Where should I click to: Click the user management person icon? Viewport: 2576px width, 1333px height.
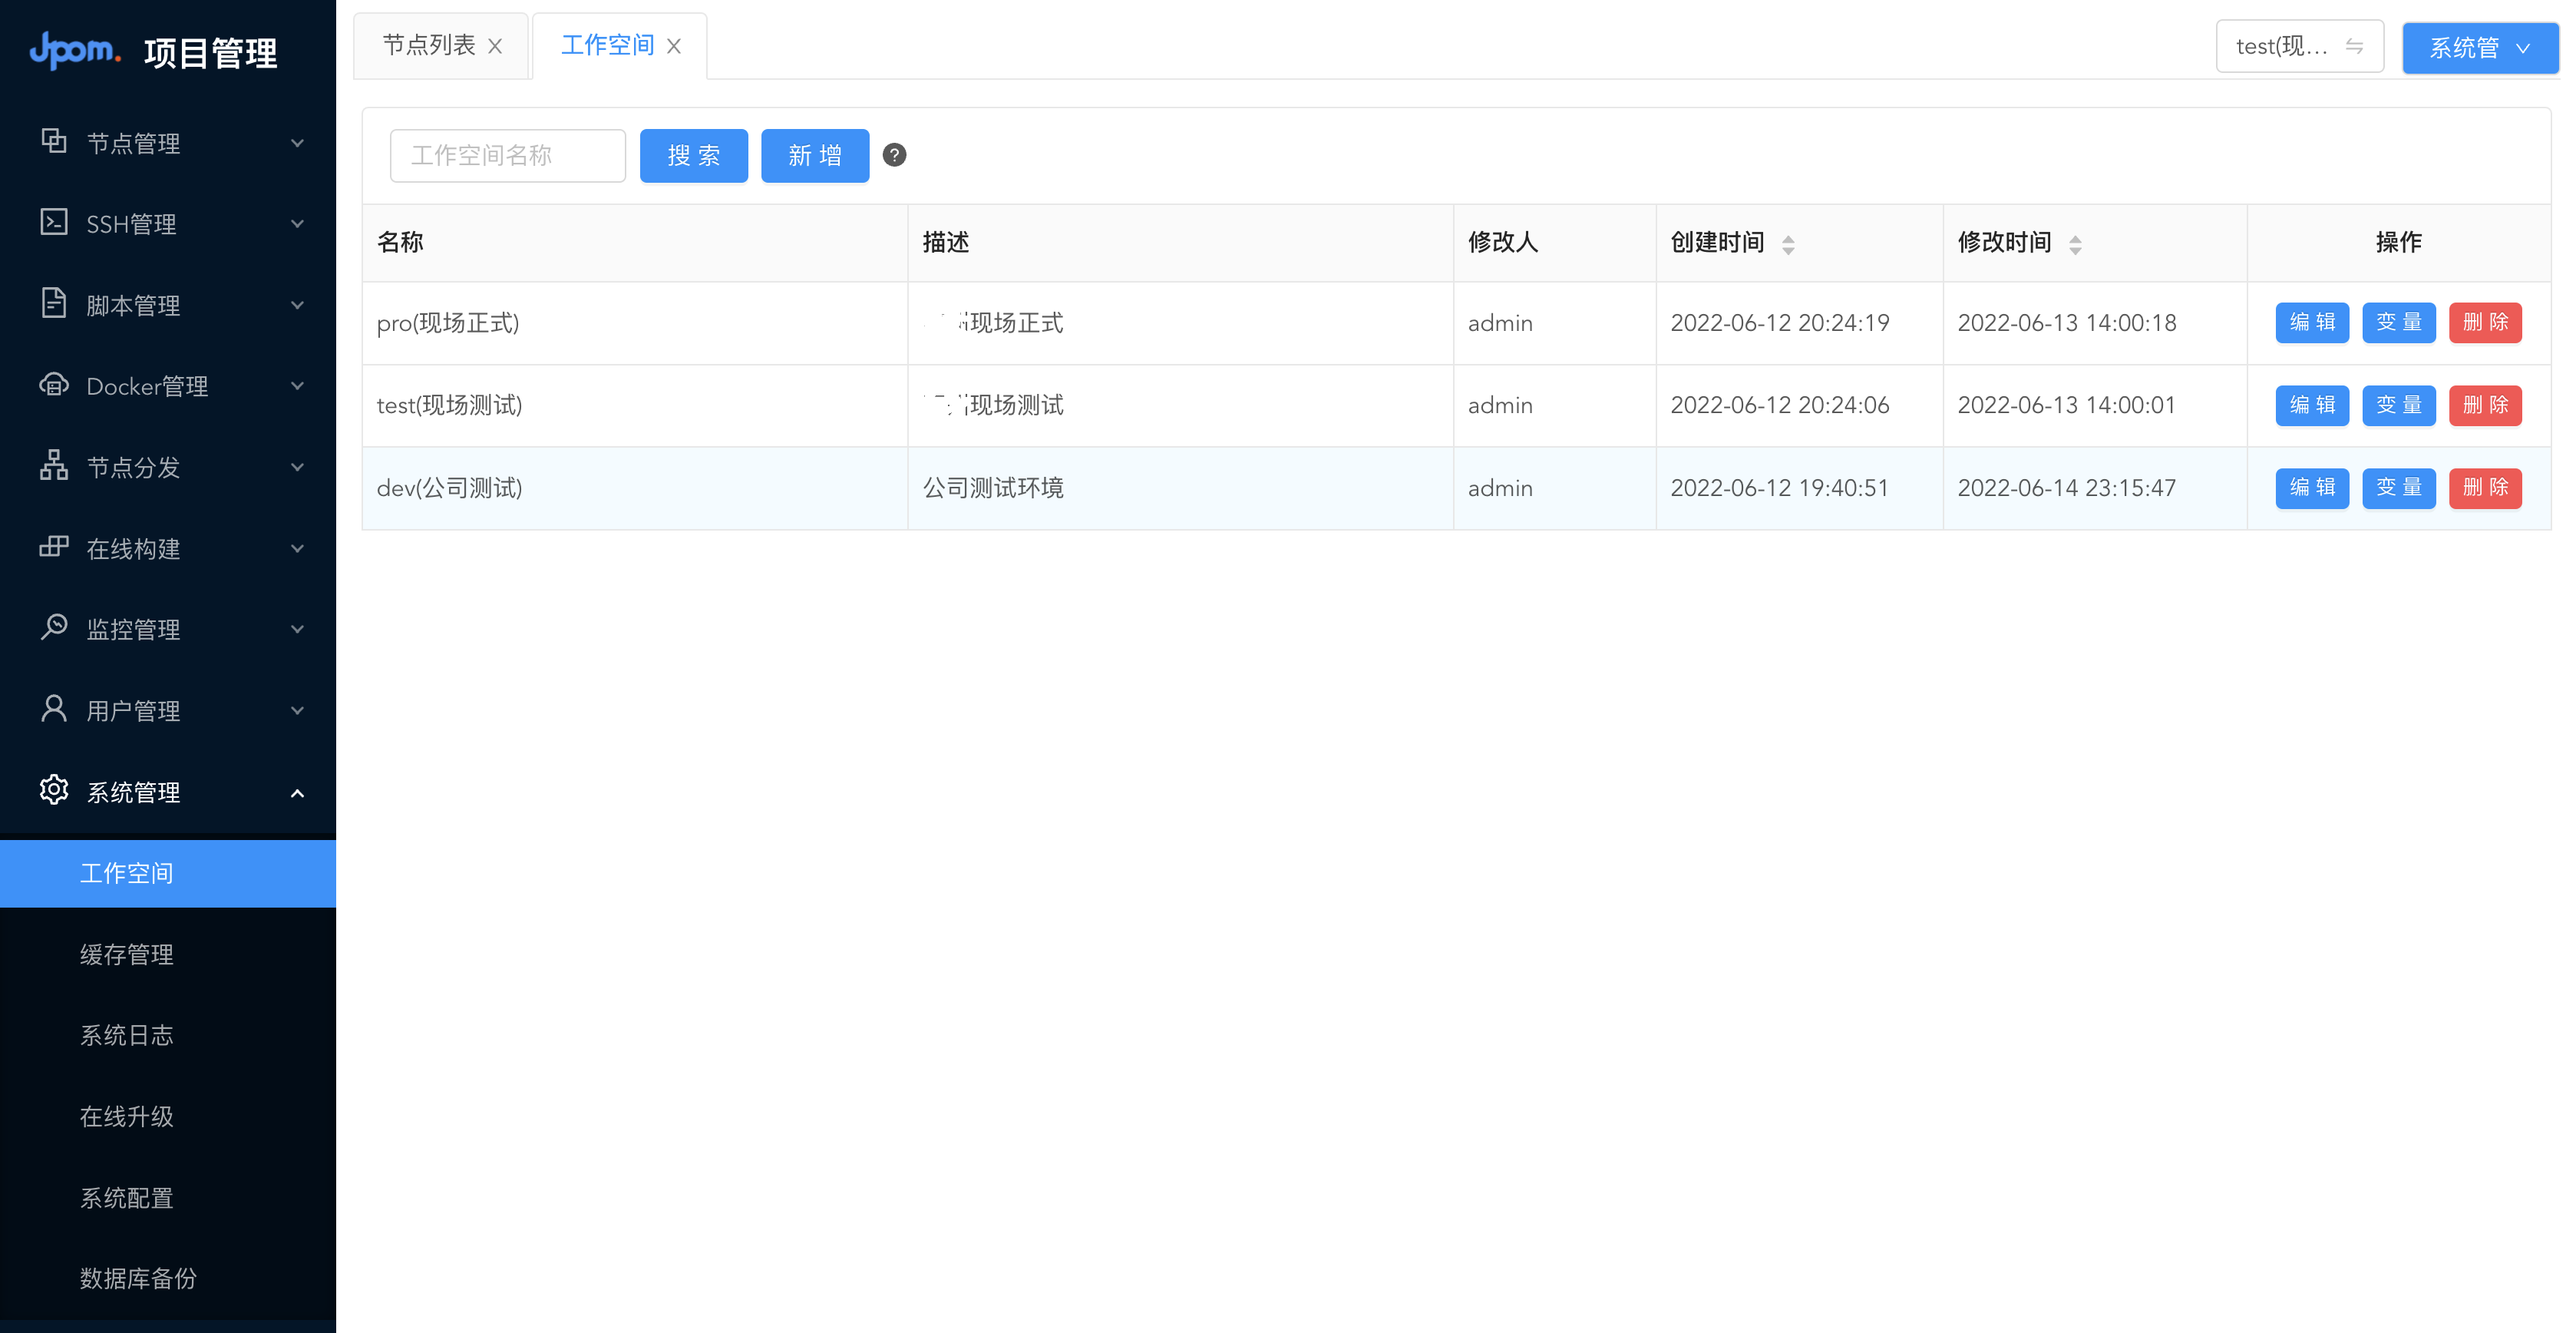coord(53,708)
